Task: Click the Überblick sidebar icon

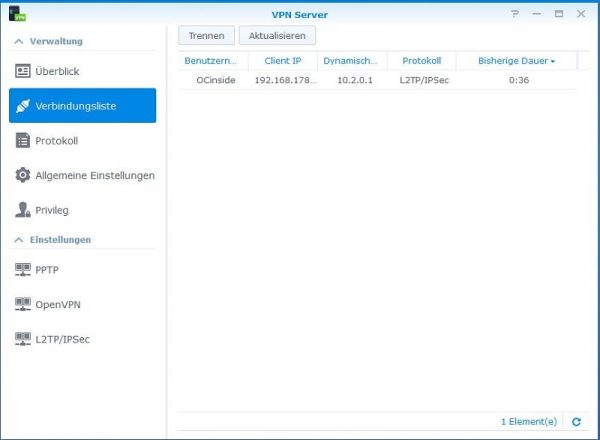Action: tap(24, 71)
